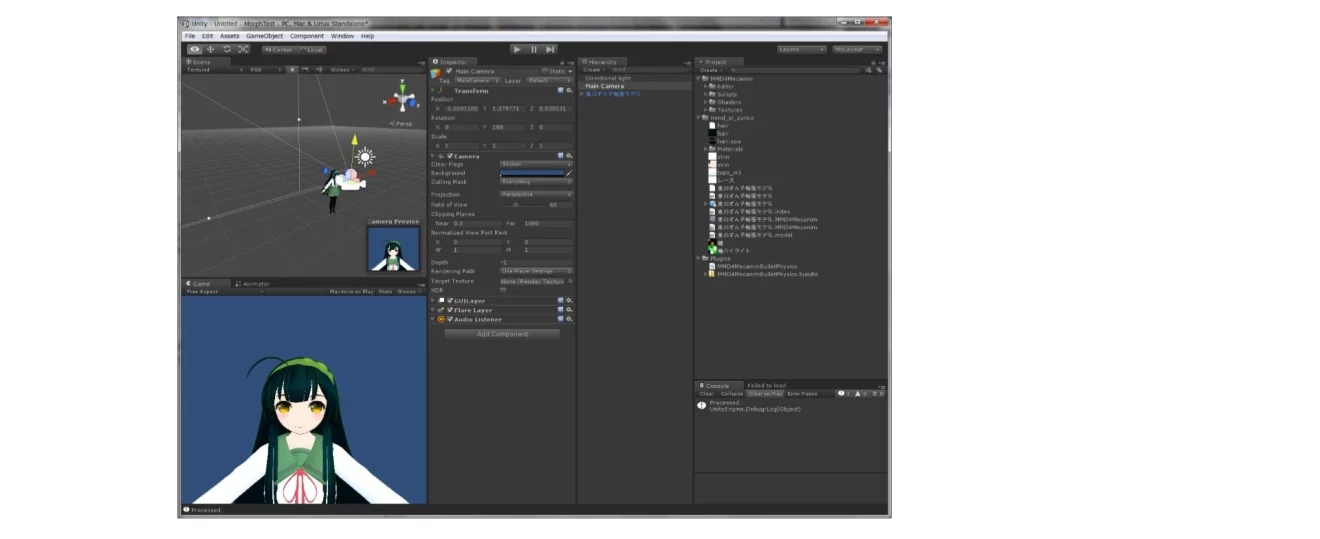Image resolution: width=1320 pixels, height=539 pixels.
Task: Click the Main Camera object cube icon
Action: point(436,73)
